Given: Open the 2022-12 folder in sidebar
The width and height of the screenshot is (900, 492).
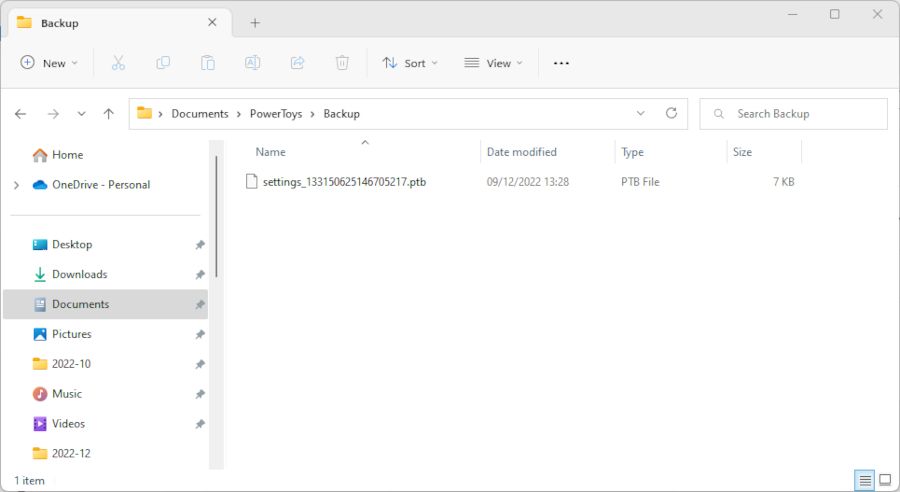Looking at the screenshot, I should pos(71,454).
